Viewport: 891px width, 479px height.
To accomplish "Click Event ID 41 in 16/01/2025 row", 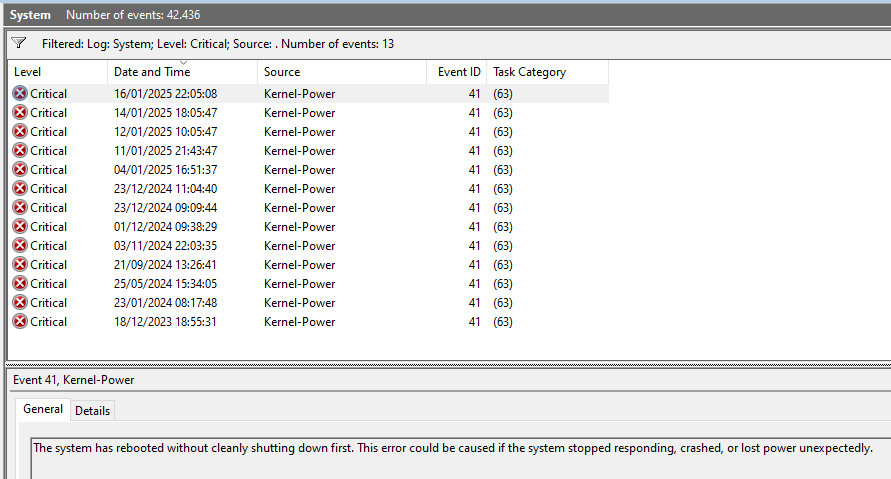I will (474, 93).
